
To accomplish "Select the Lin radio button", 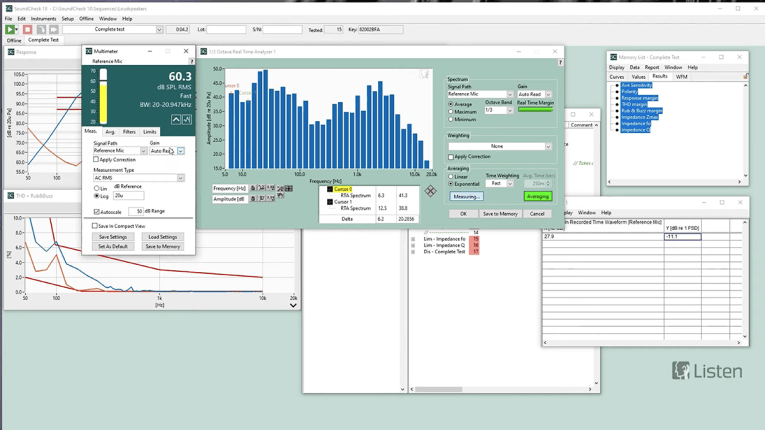I will pyautogui.click(x=97, y=188).
